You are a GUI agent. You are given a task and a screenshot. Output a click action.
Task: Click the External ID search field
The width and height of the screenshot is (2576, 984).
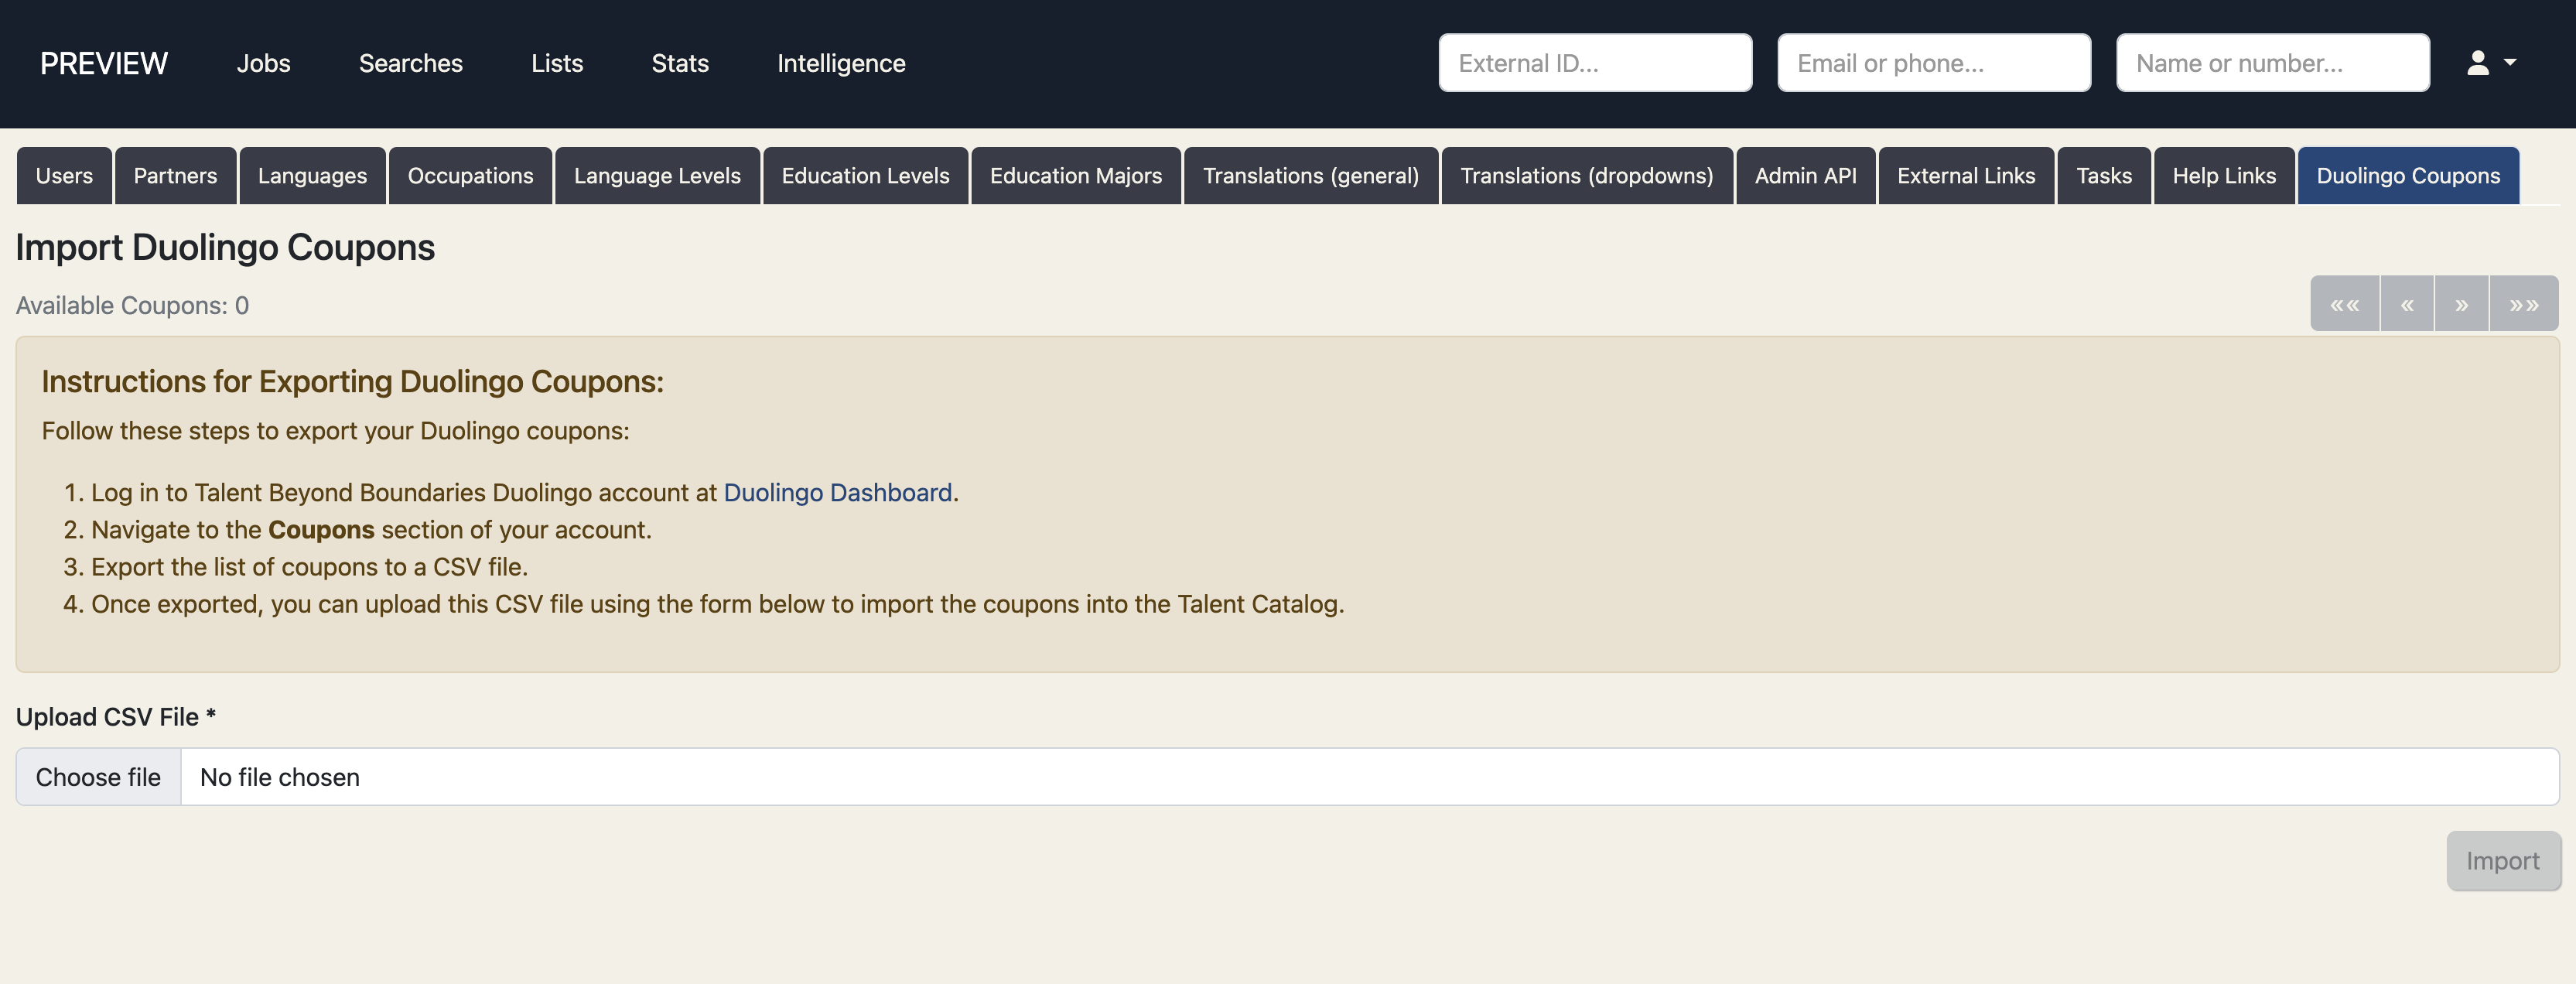pyautogui.click(x=1594, y=62)
